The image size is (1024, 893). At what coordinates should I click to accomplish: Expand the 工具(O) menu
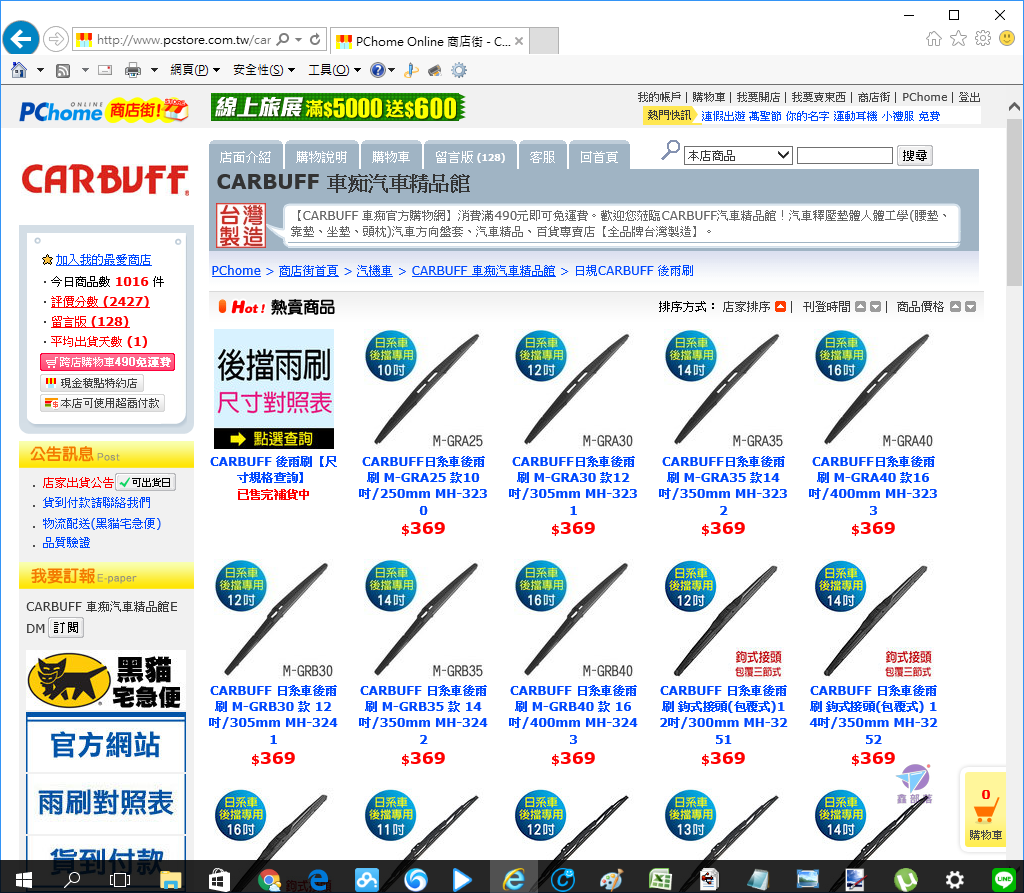(334, 70)
